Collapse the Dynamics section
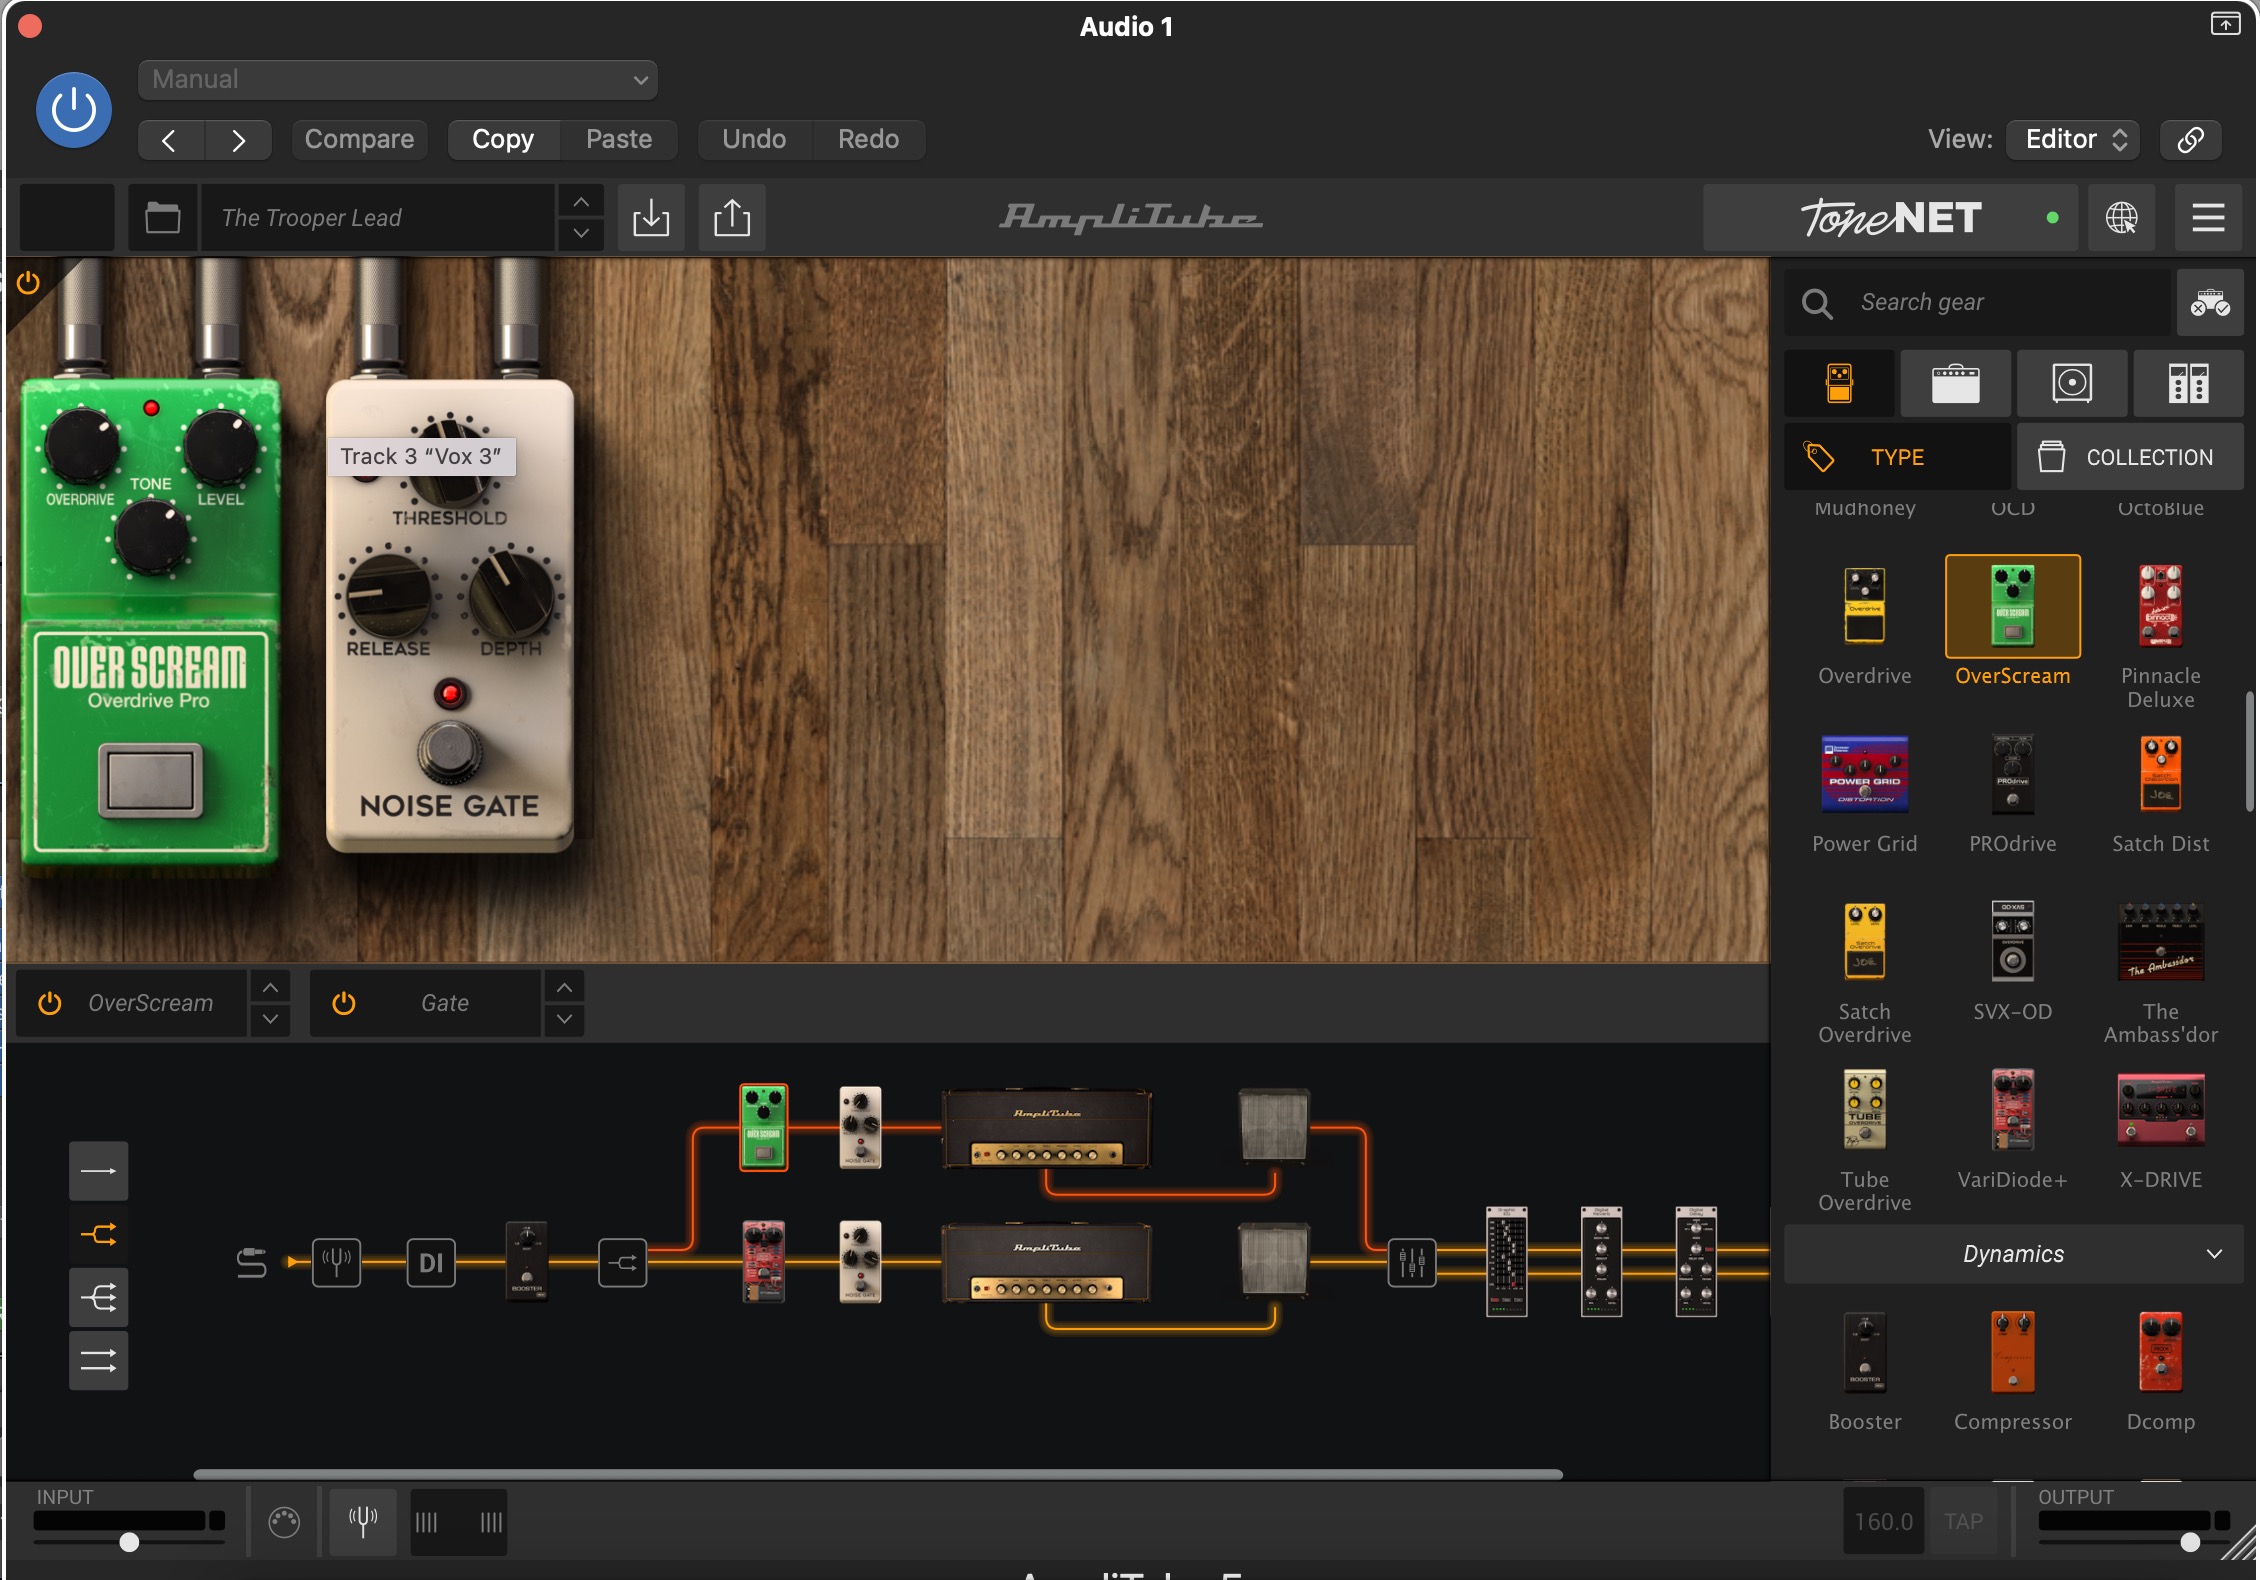Viewport: 2260px width, 1580px height. point(2013,1254)
